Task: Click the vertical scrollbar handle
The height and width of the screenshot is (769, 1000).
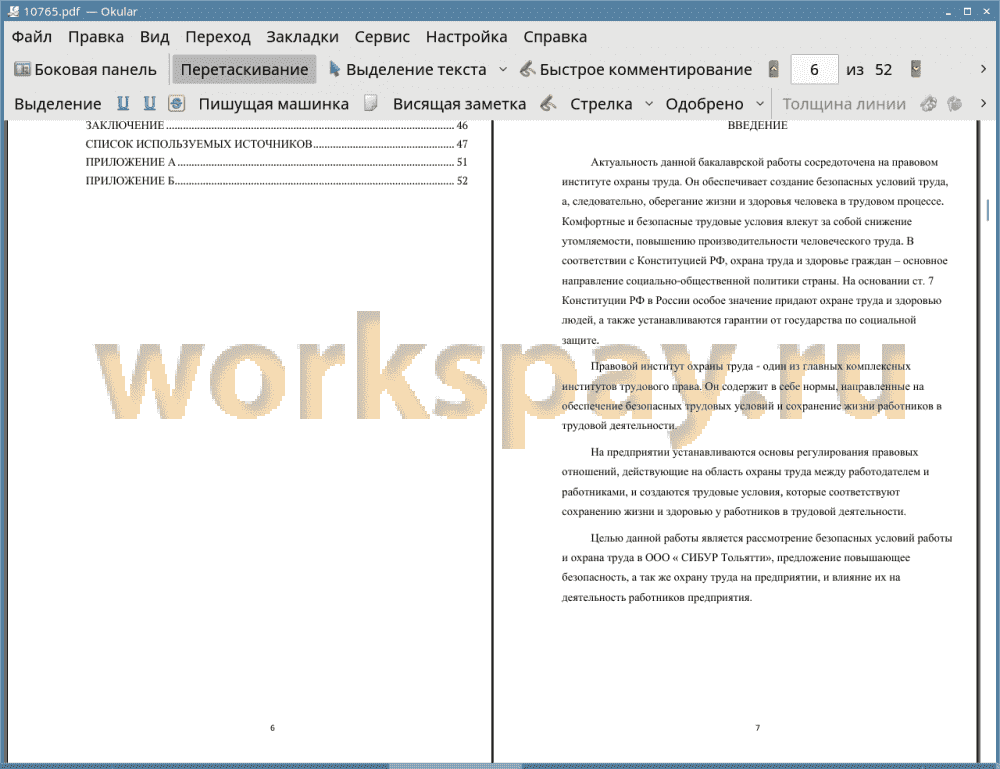Action: coord(988,210)
